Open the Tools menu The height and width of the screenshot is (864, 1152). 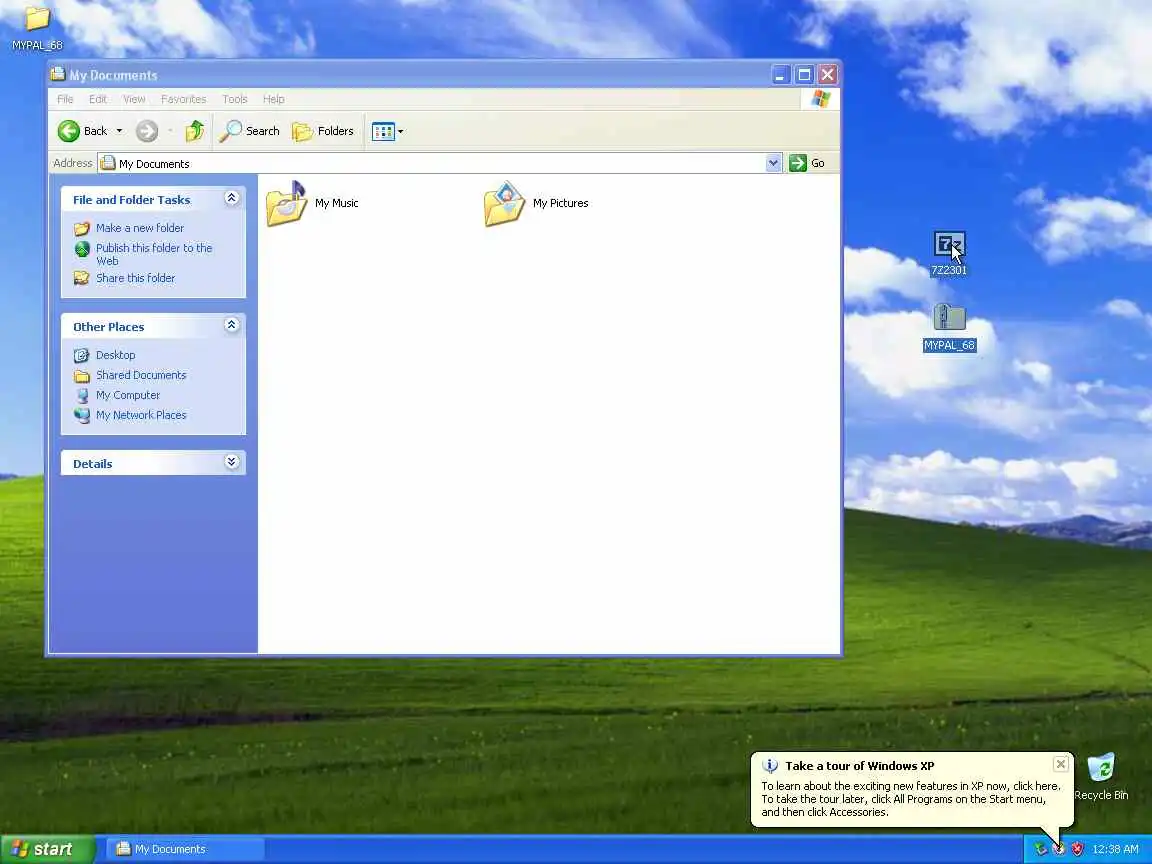pos(235,99)
